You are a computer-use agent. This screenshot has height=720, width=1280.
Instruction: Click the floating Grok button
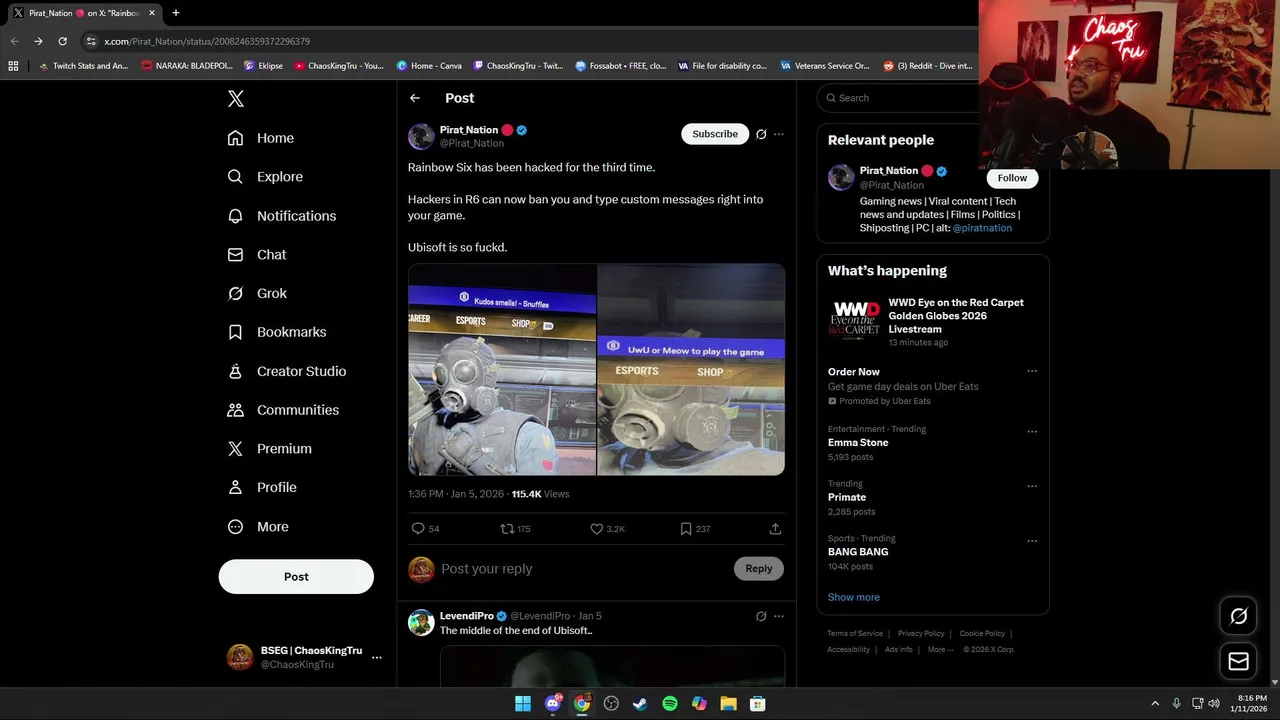1238,616
